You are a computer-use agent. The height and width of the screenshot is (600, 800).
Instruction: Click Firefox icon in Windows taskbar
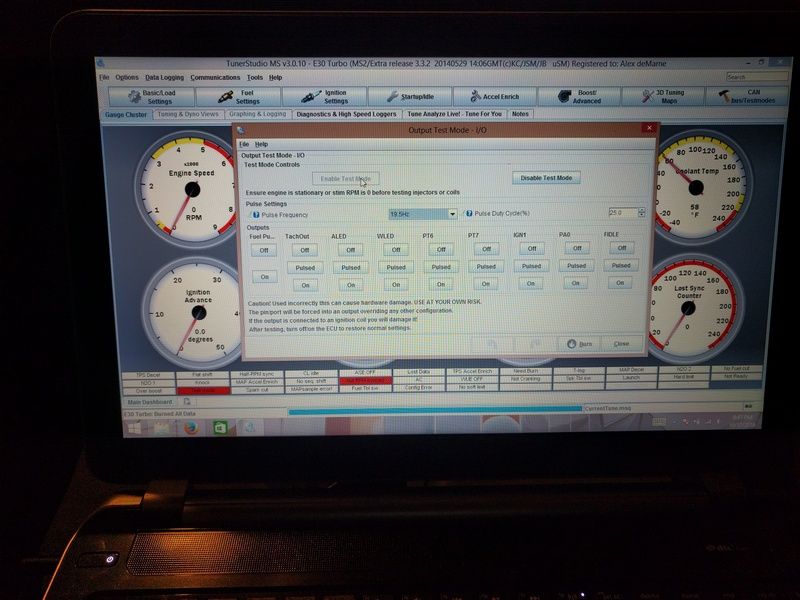pos(189,427)
